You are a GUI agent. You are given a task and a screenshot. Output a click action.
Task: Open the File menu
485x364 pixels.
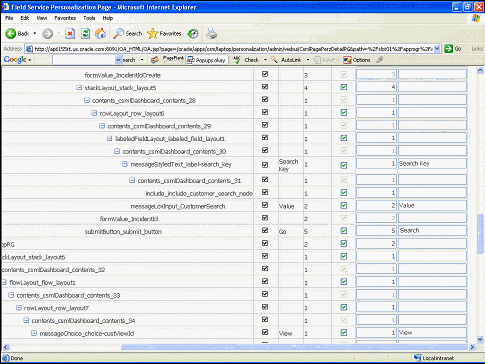9,18
